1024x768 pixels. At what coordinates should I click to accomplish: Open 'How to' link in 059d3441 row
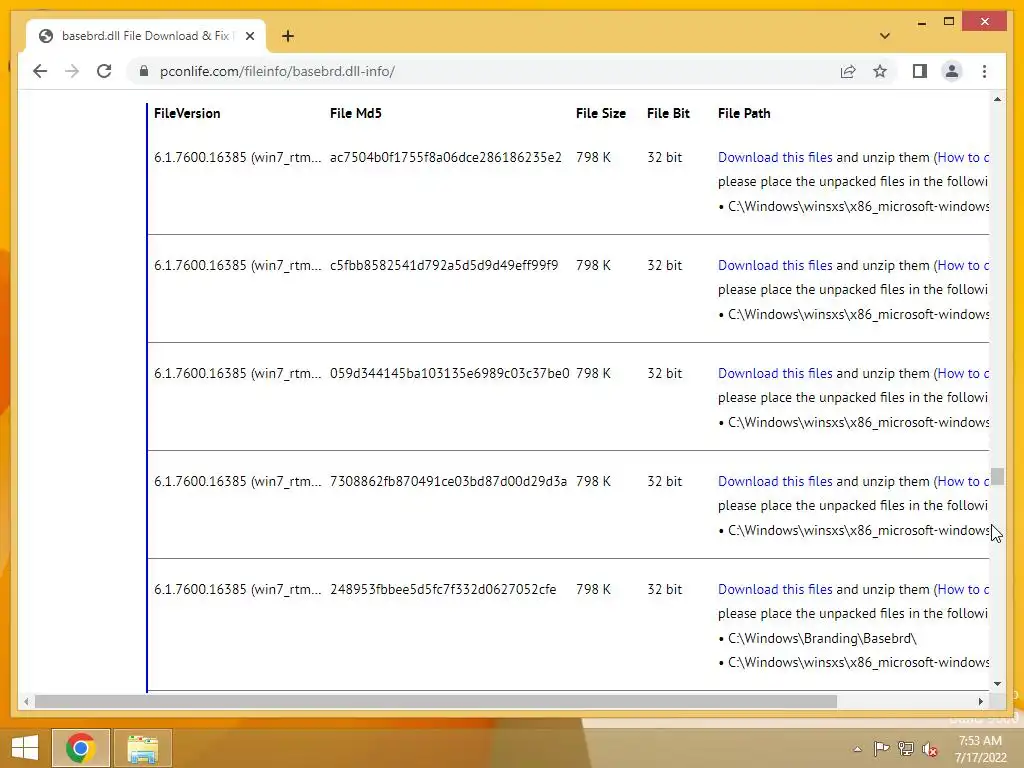pyautogui.click(x=963, y=373)
